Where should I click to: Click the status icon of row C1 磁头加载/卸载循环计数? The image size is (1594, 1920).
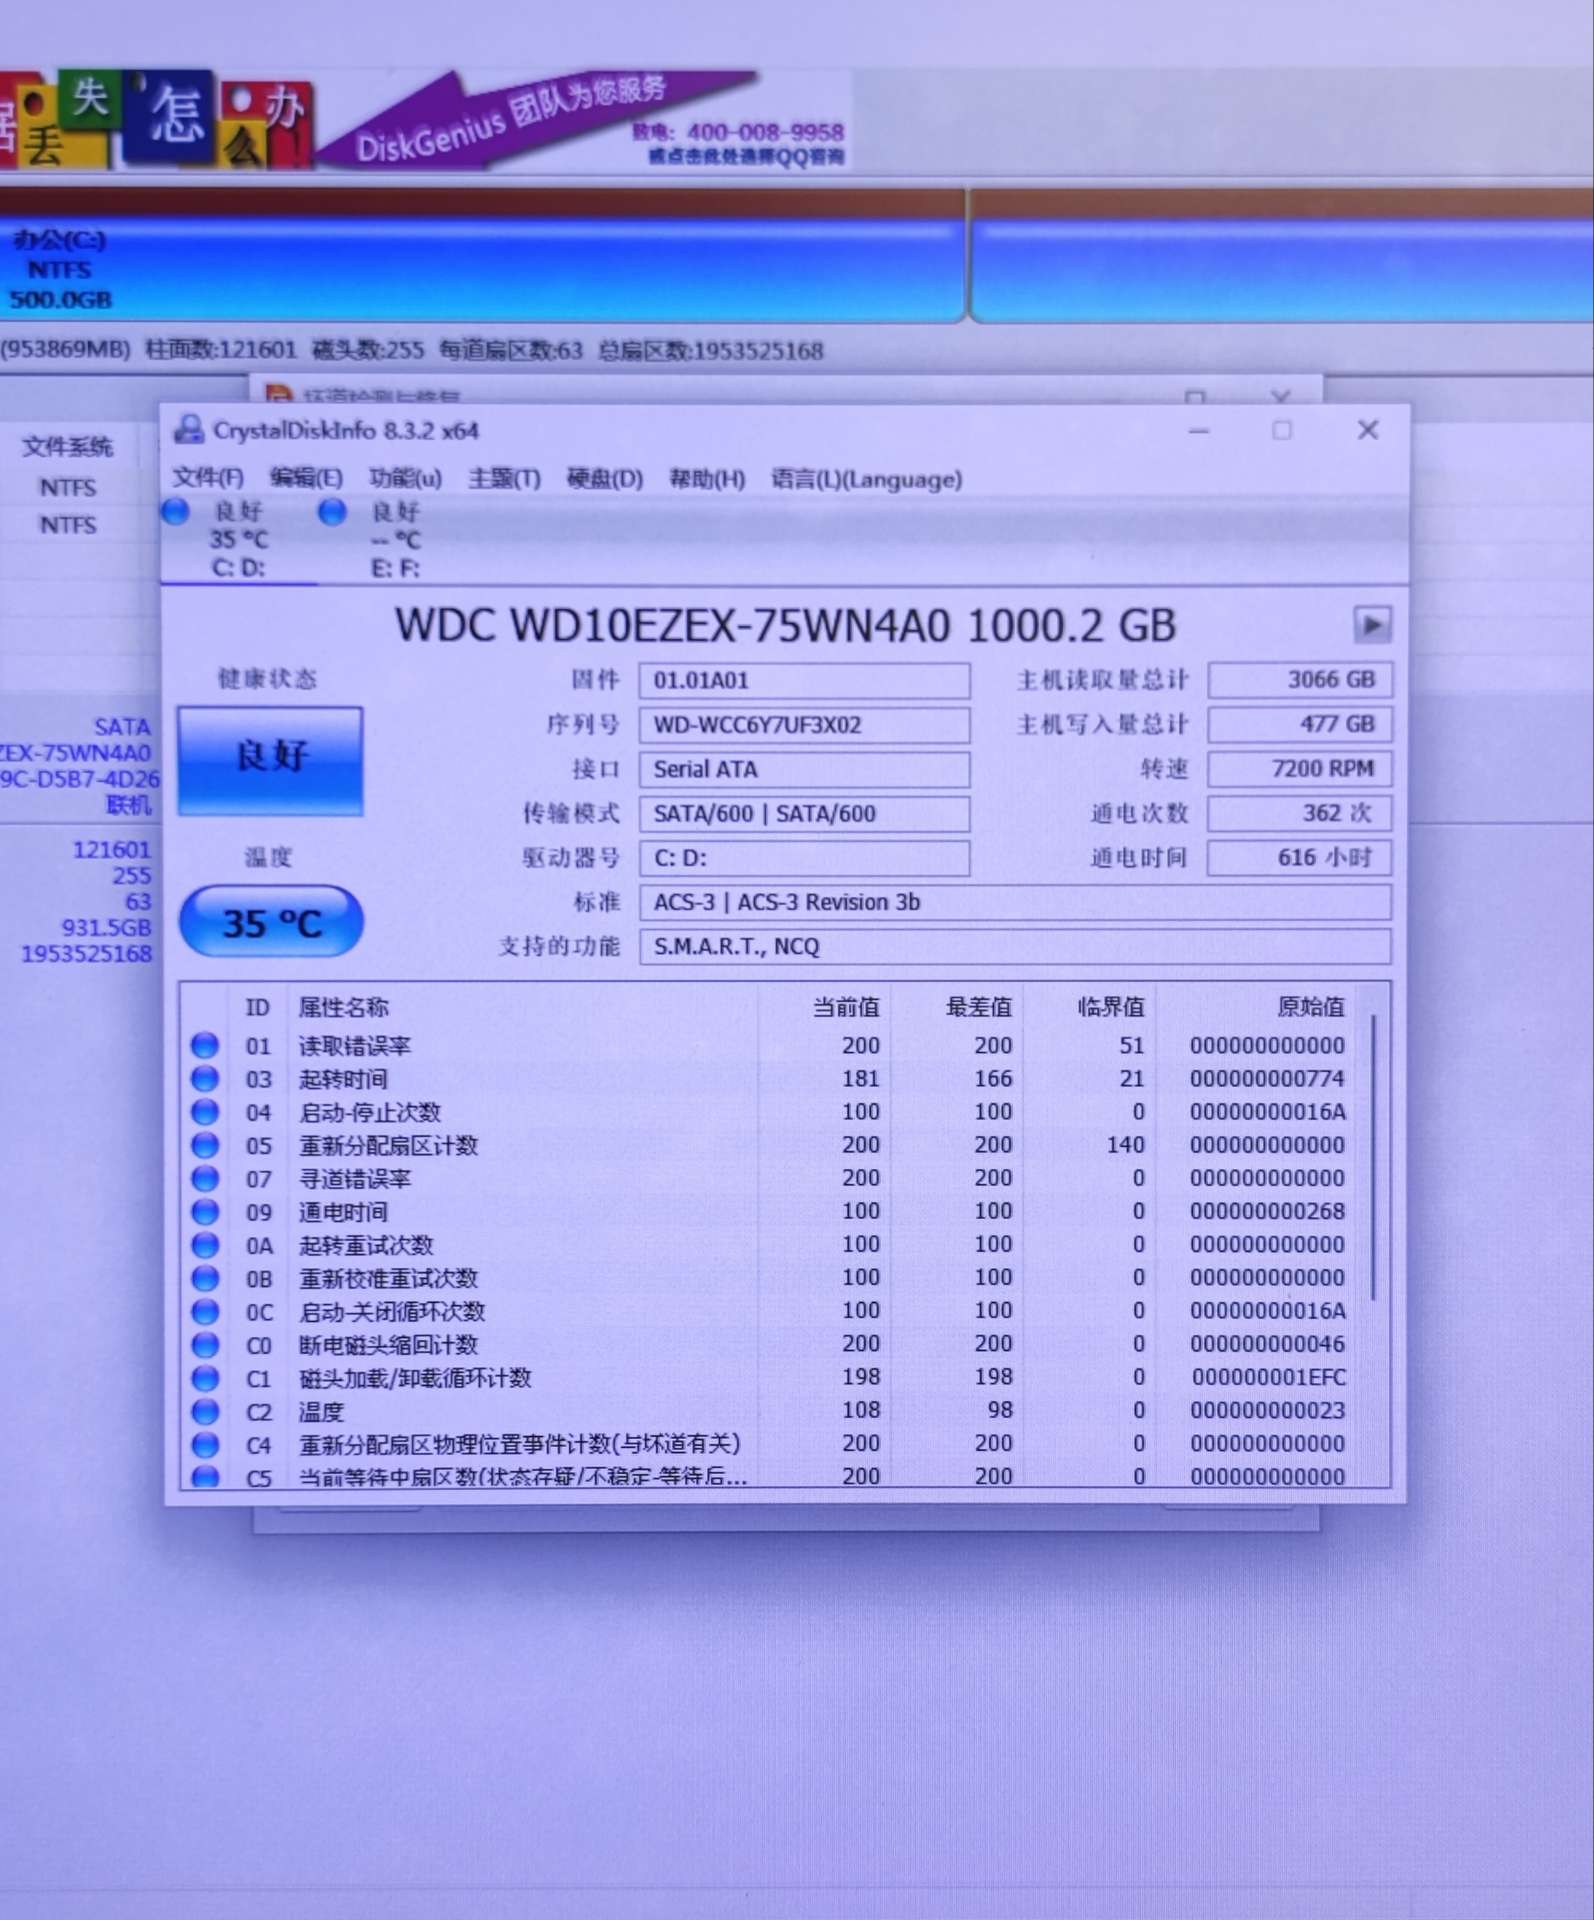pos(205,1377)
